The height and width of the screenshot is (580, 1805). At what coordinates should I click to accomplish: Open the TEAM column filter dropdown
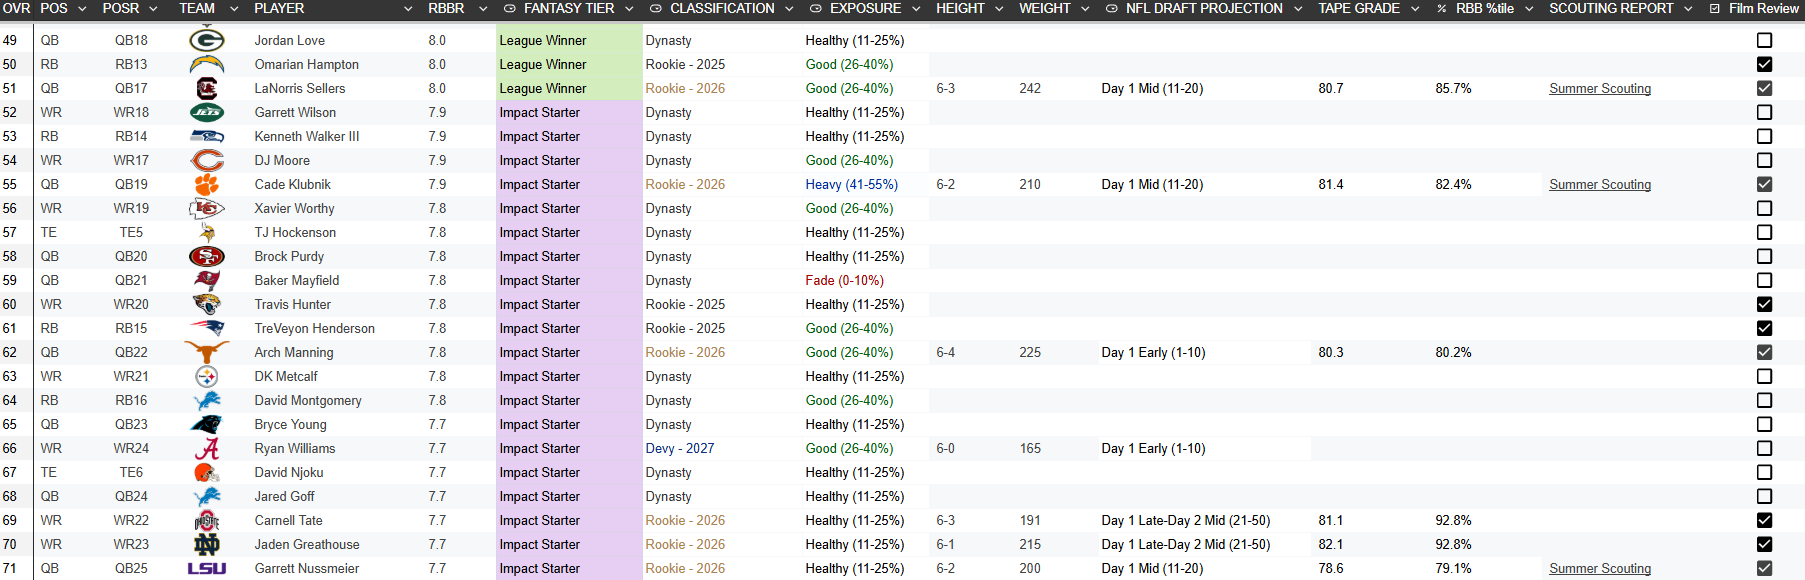point(234,8)
